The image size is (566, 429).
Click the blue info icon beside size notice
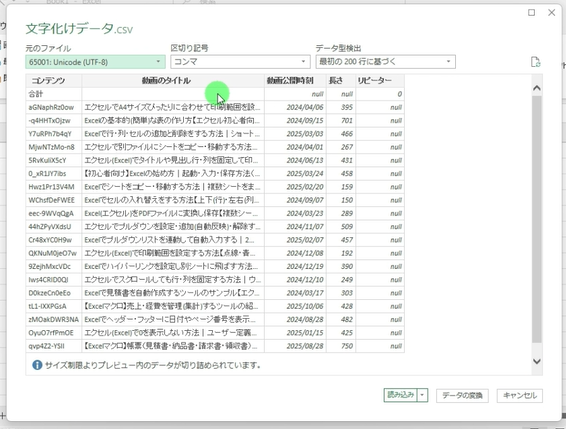(x=37, y=365)
